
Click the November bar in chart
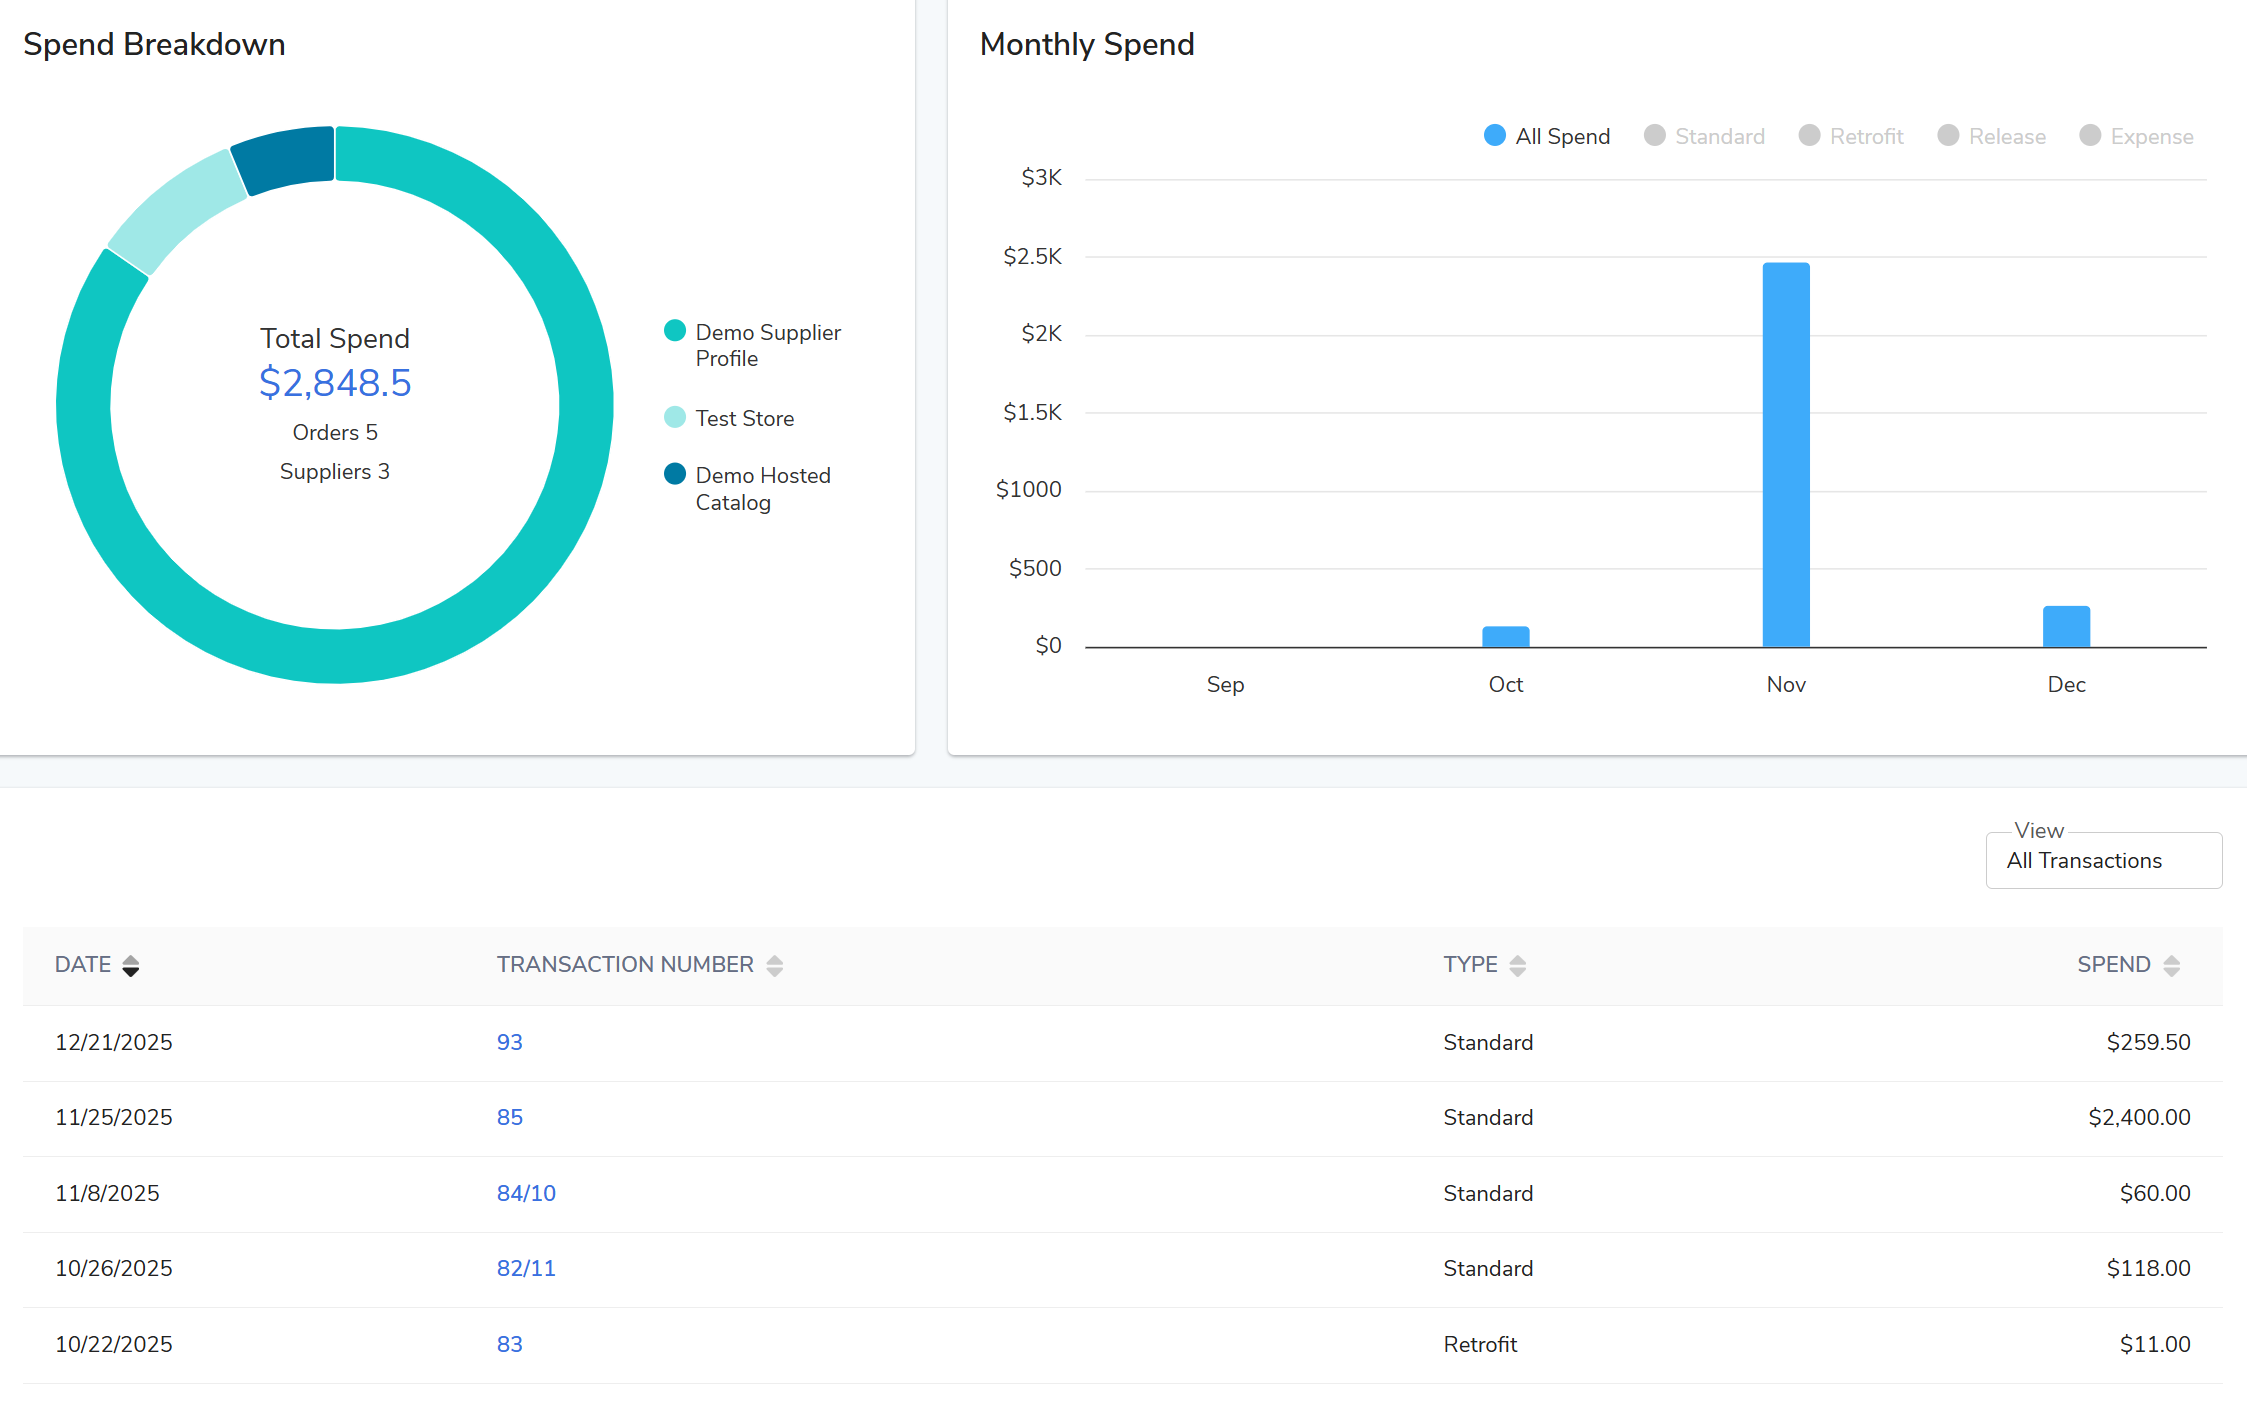click(x=1786, y=455)
